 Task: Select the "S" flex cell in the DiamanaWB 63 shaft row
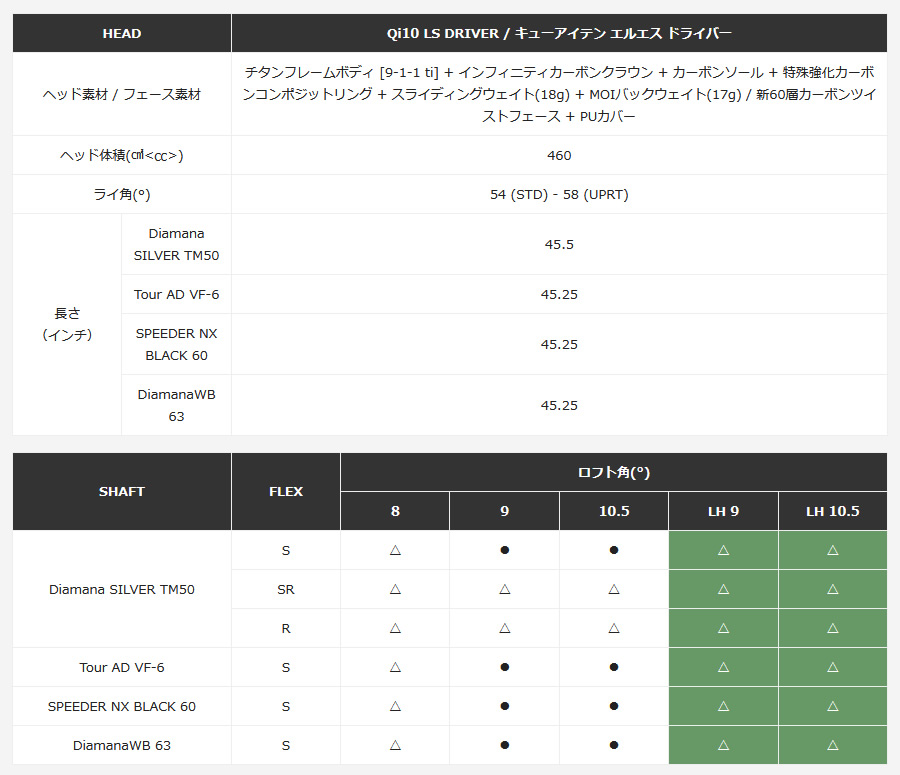click(x=286, y=746)
